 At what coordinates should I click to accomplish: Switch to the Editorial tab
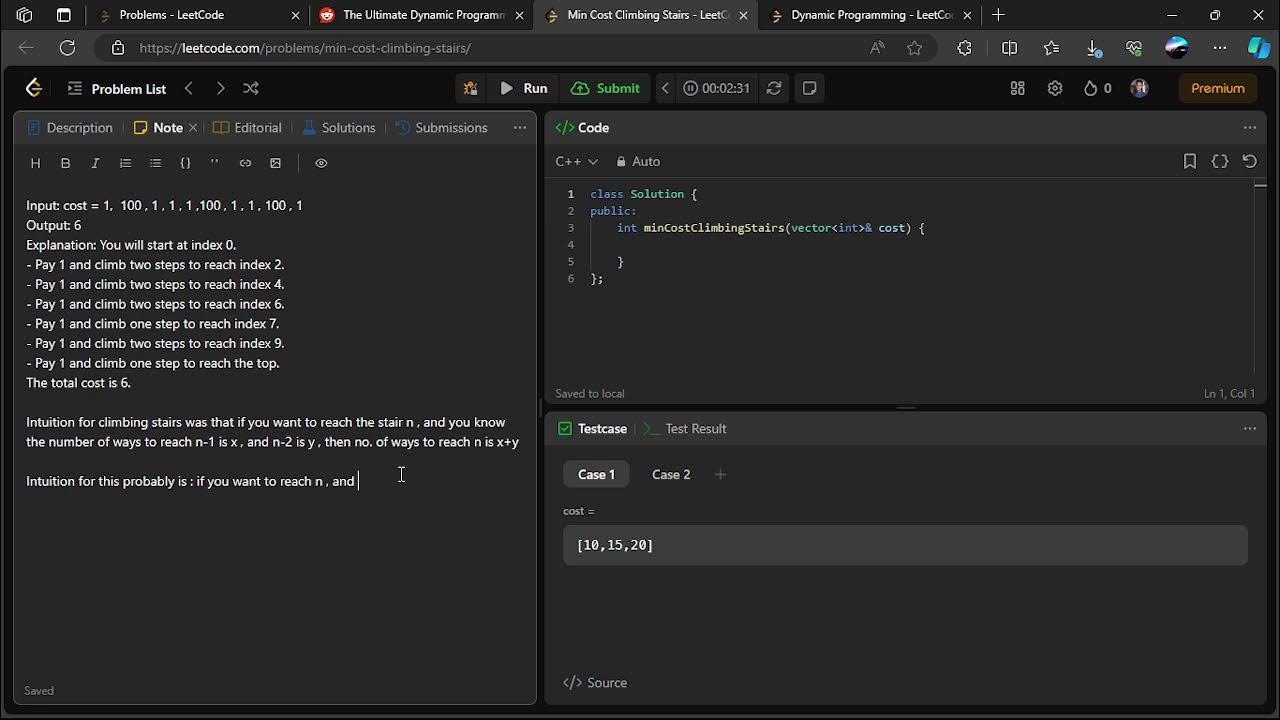point(247,127)
